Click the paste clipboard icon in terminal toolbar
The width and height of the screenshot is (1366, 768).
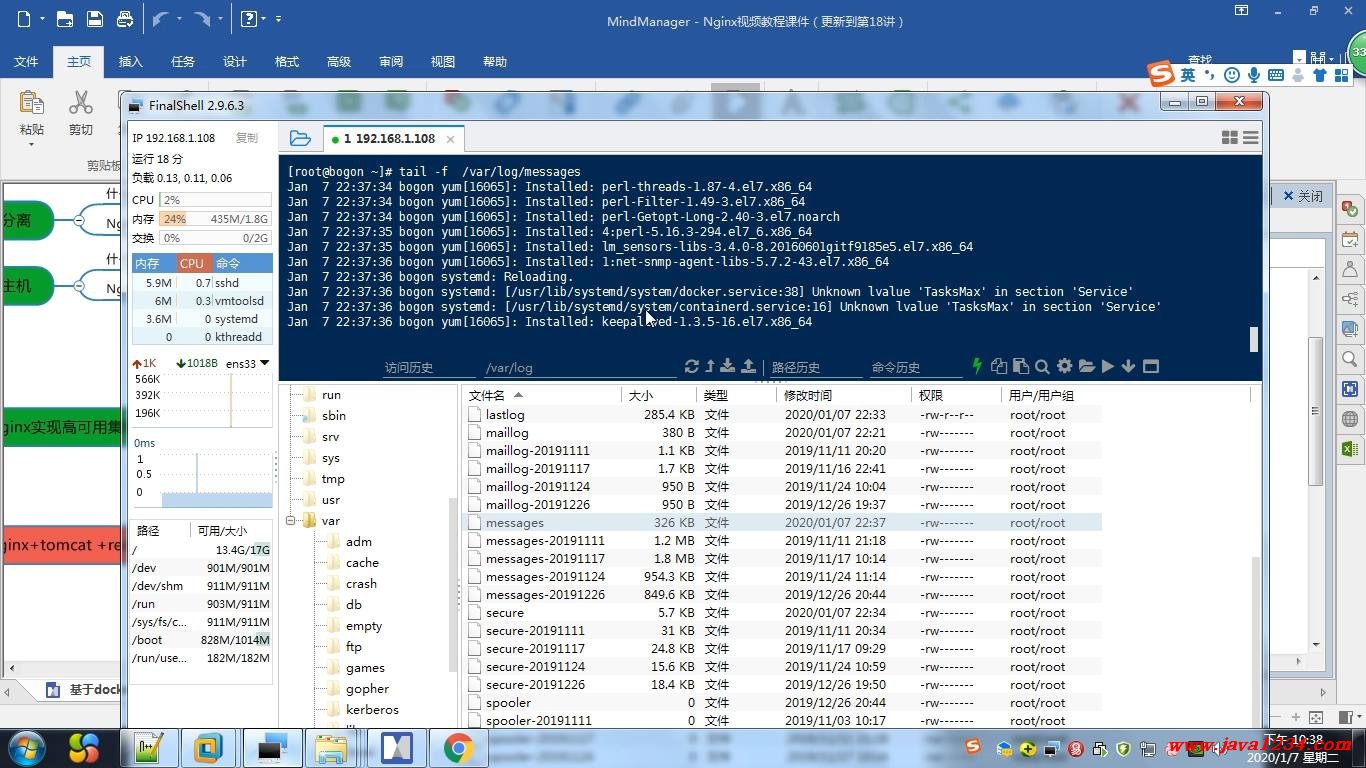(x=1020, y=366)
